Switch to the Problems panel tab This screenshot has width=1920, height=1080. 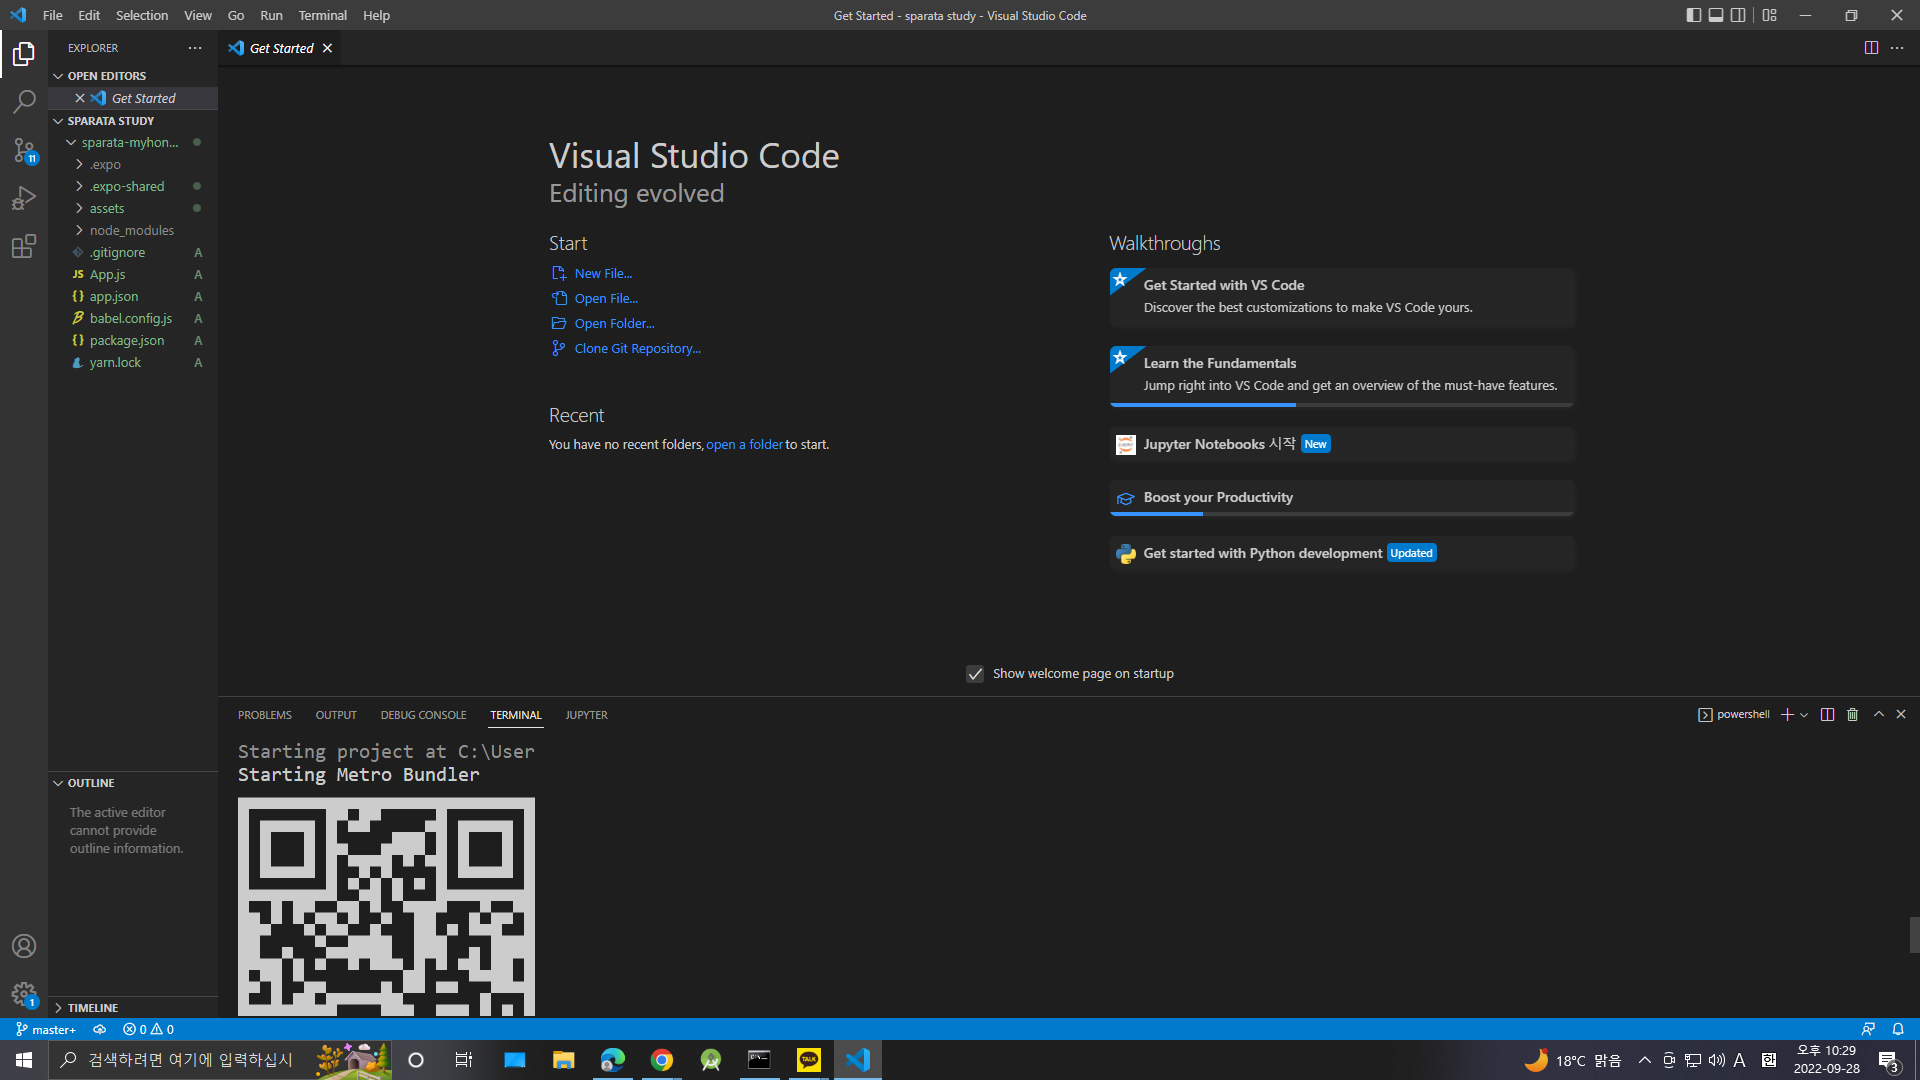(x=265, y=715)
